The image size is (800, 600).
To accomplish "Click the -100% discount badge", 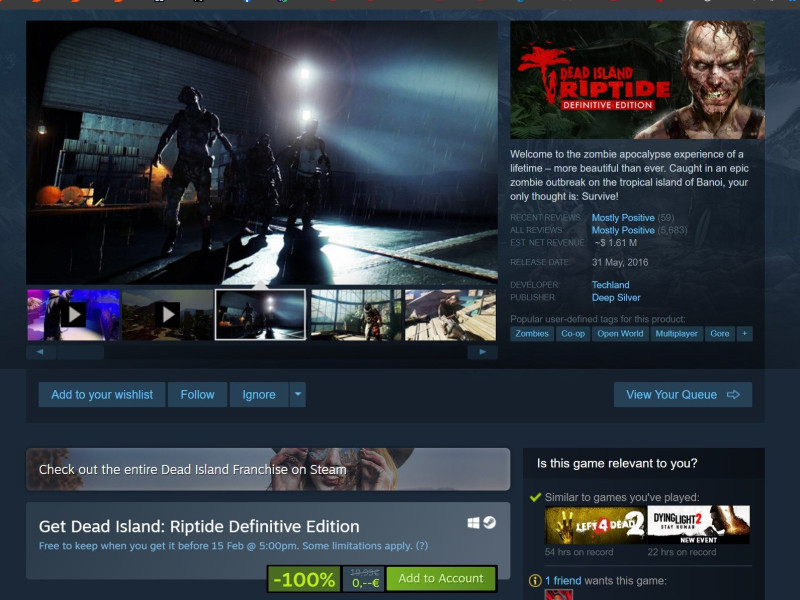I will tap(304, 580).
